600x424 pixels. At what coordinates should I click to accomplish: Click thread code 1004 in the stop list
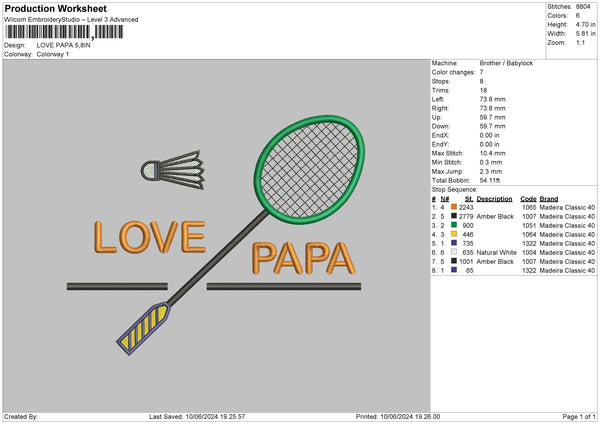529,253
